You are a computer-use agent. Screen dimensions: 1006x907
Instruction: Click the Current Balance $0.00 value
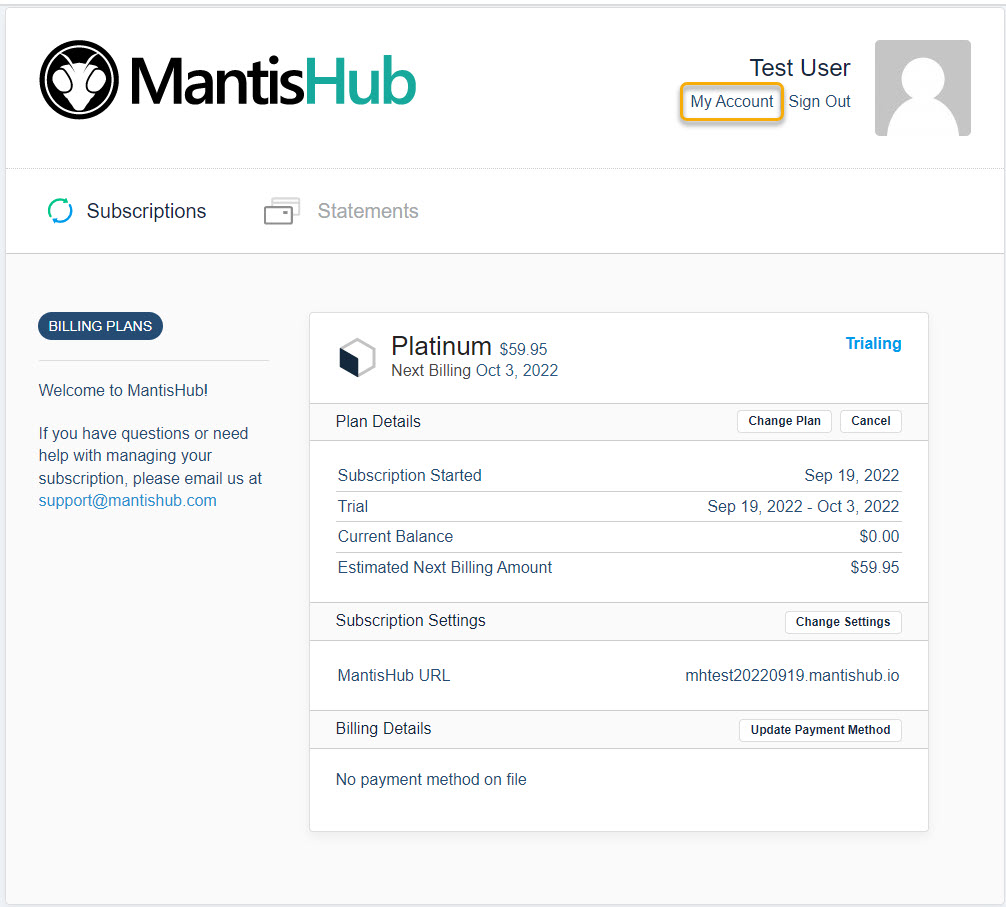coord(879,536)
